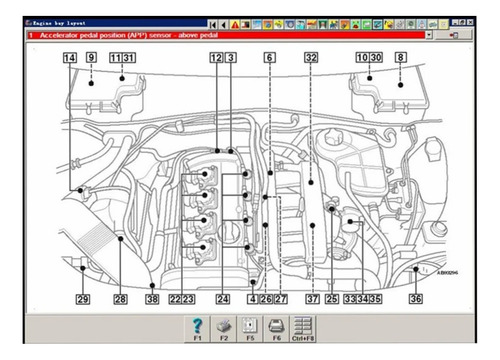Select component label 27

click(x=281, y=299)
